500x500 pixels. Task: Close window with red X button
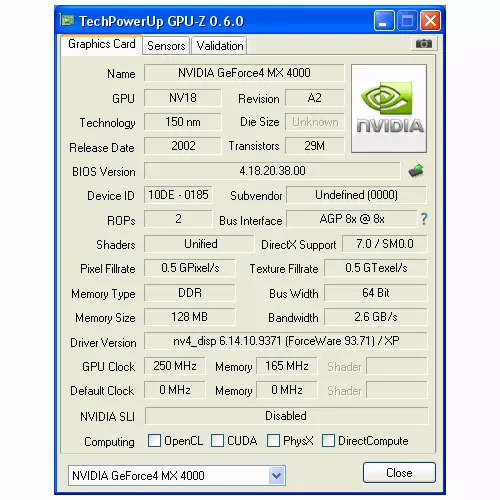430,21
